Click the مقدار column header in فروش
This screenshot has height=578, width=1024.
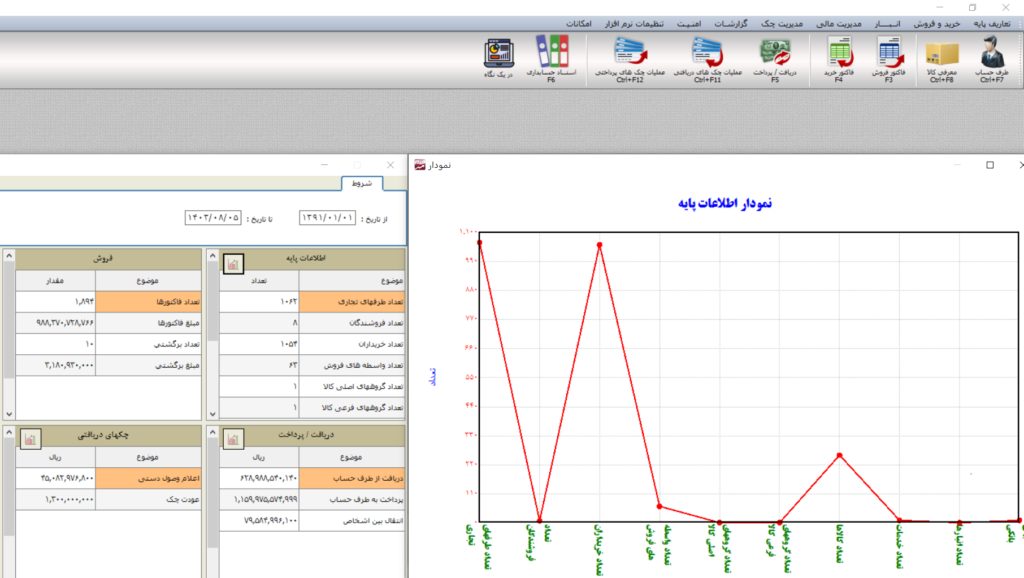[x=56, y=280]
